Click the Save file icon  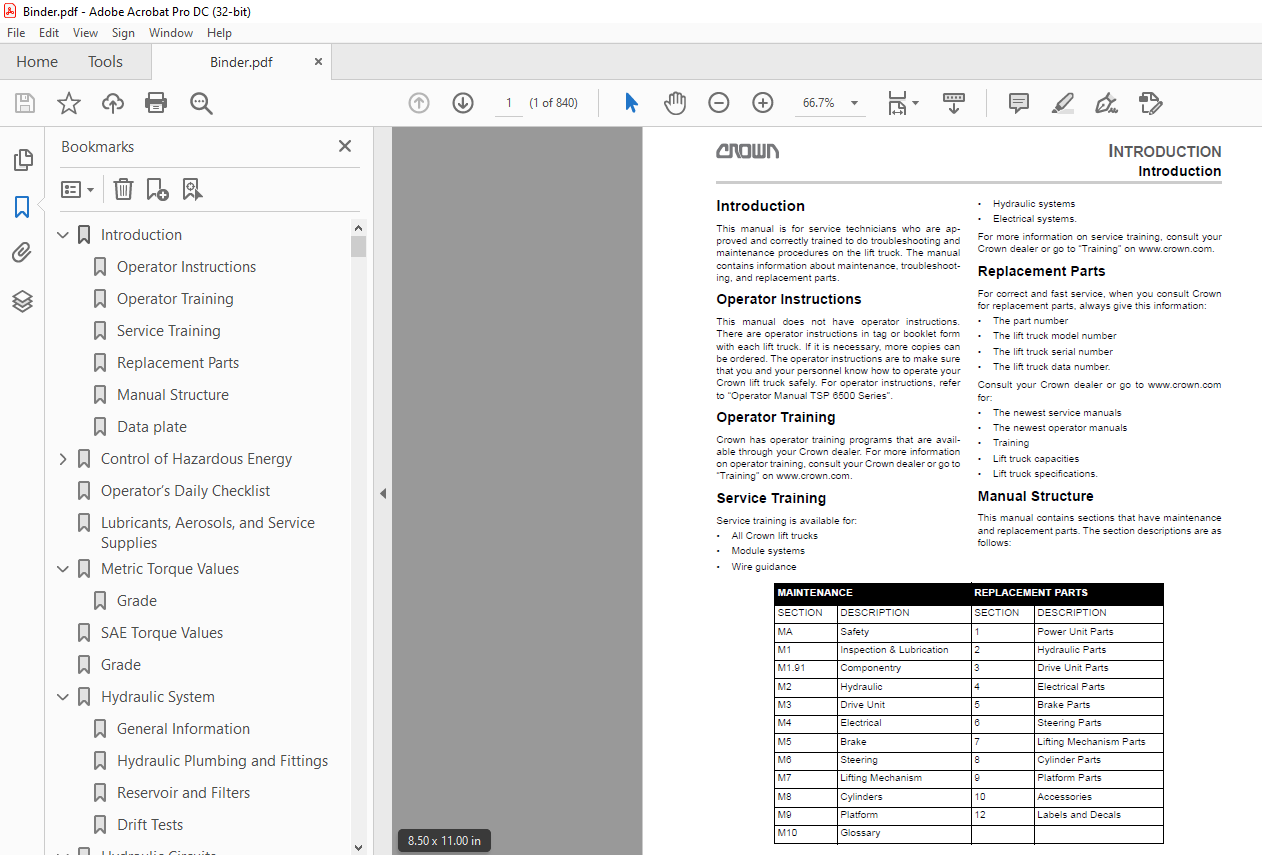(x=25, y=103)
